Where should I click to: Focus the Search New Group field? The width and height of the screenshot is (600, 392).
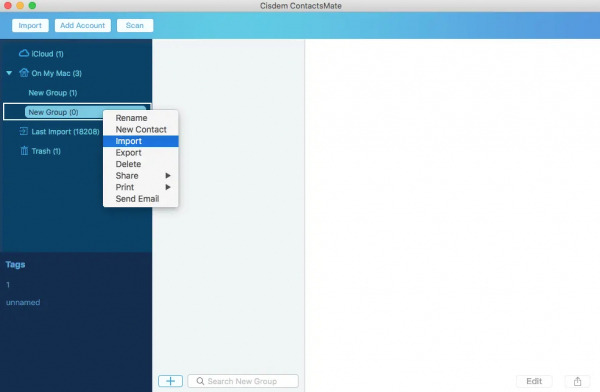[243, 381]
